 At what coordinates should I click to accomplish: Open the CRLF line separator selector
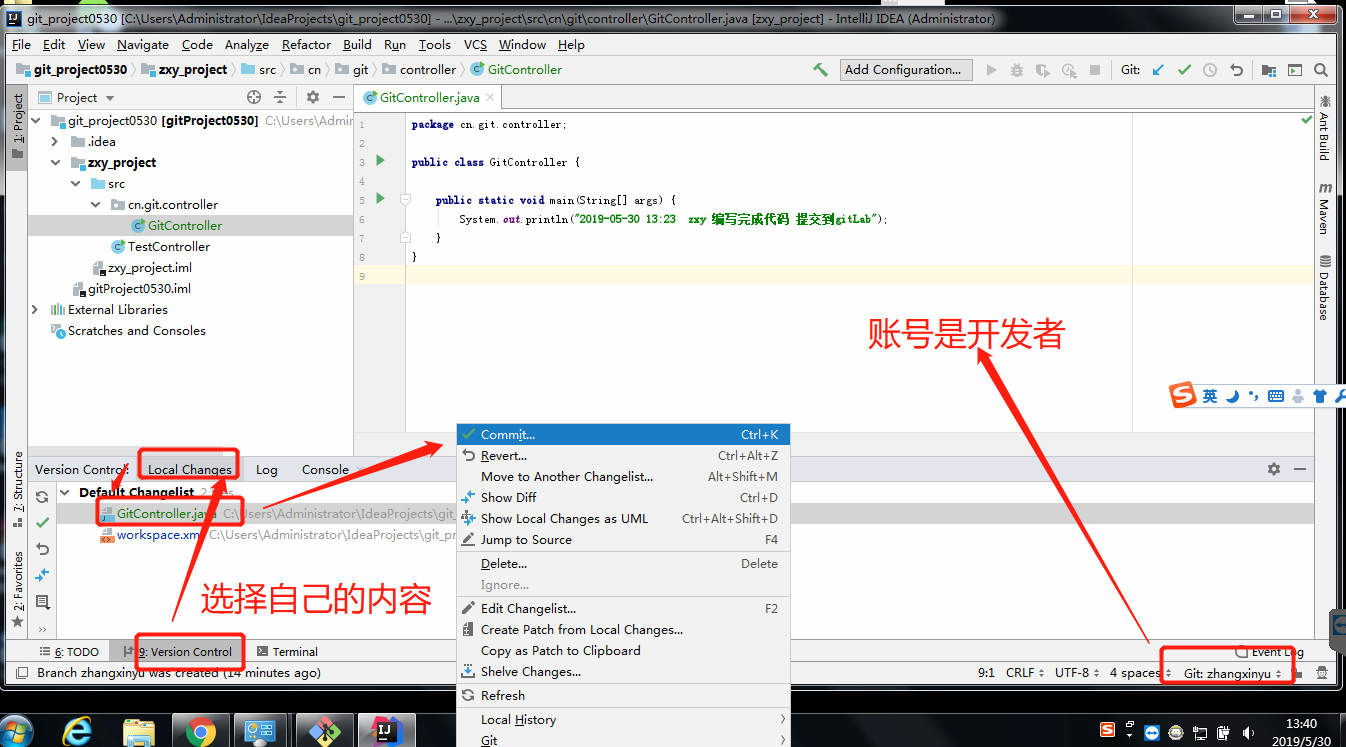click(x=1025, y=673)
